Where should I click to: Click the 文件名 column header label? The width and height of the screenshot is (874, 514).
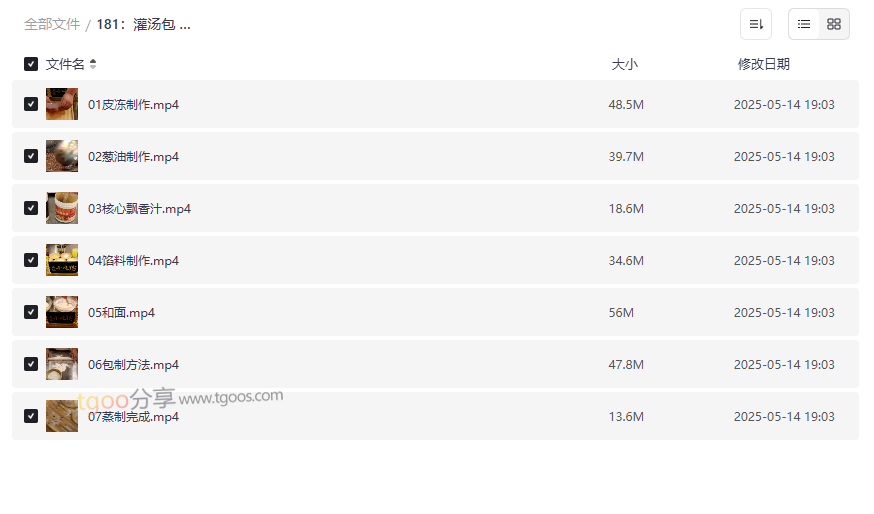[65, 64]
